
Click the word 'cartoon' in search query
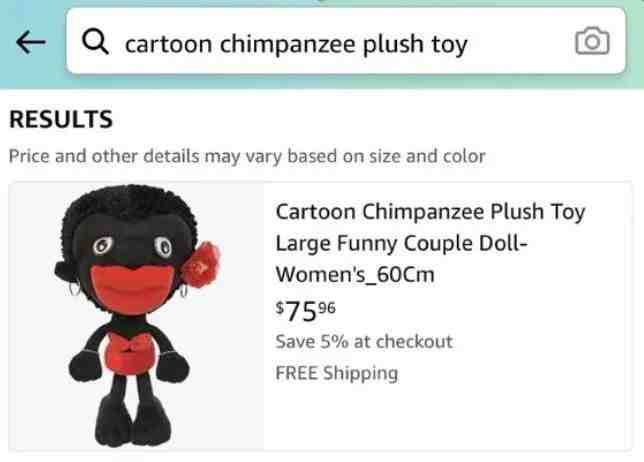168,44
